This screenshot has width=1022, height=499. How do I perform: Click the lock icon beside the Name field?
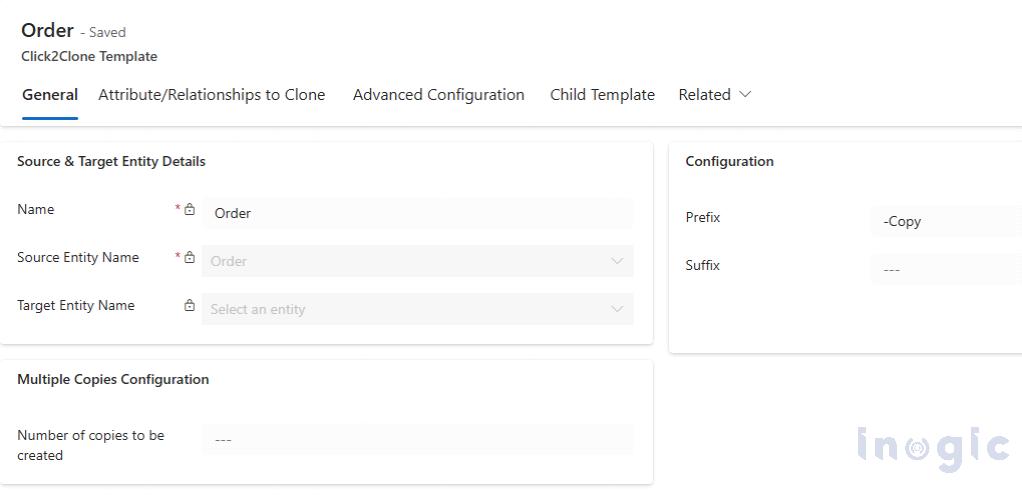[x=190, y=210]
